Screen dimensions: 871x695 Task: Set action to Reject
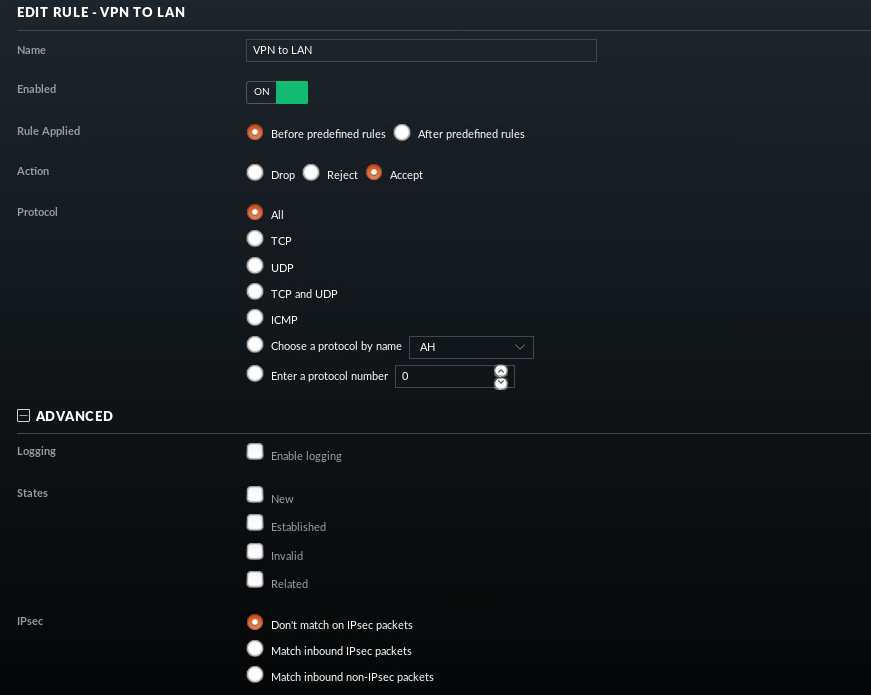click(x=311, y=172)
